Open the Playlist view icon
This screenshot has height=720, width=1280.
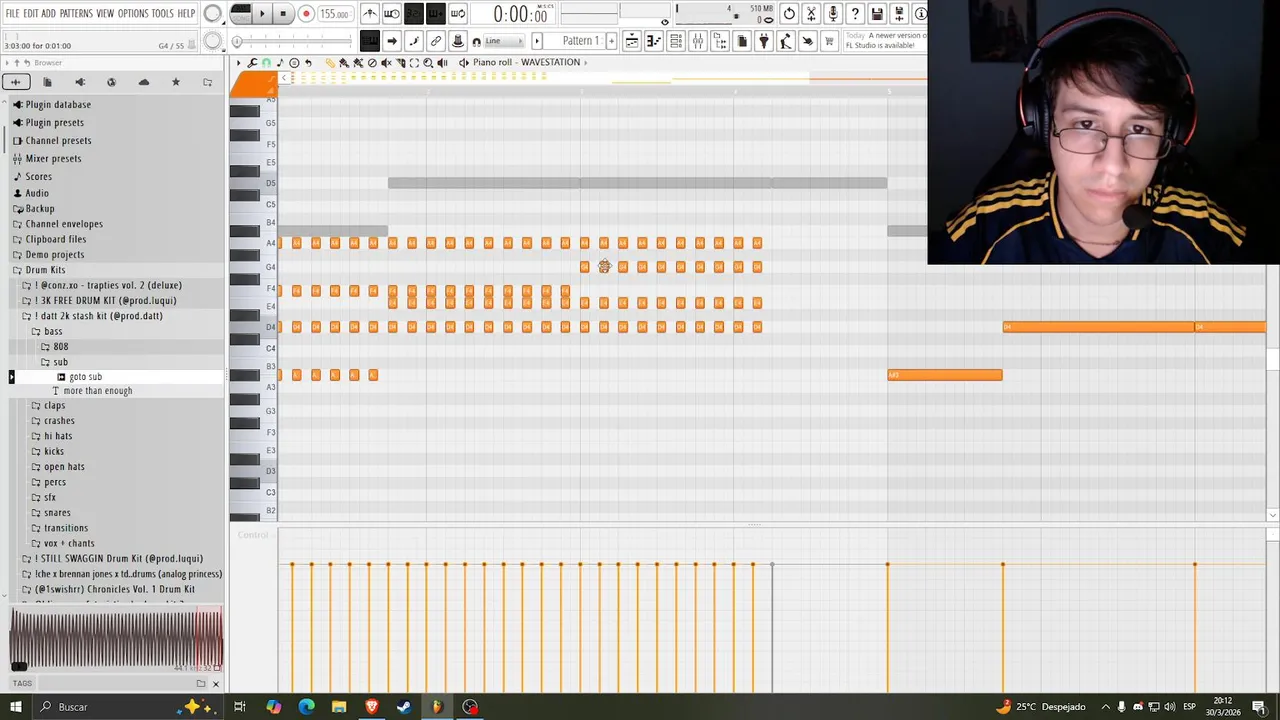tap(632, 41)
